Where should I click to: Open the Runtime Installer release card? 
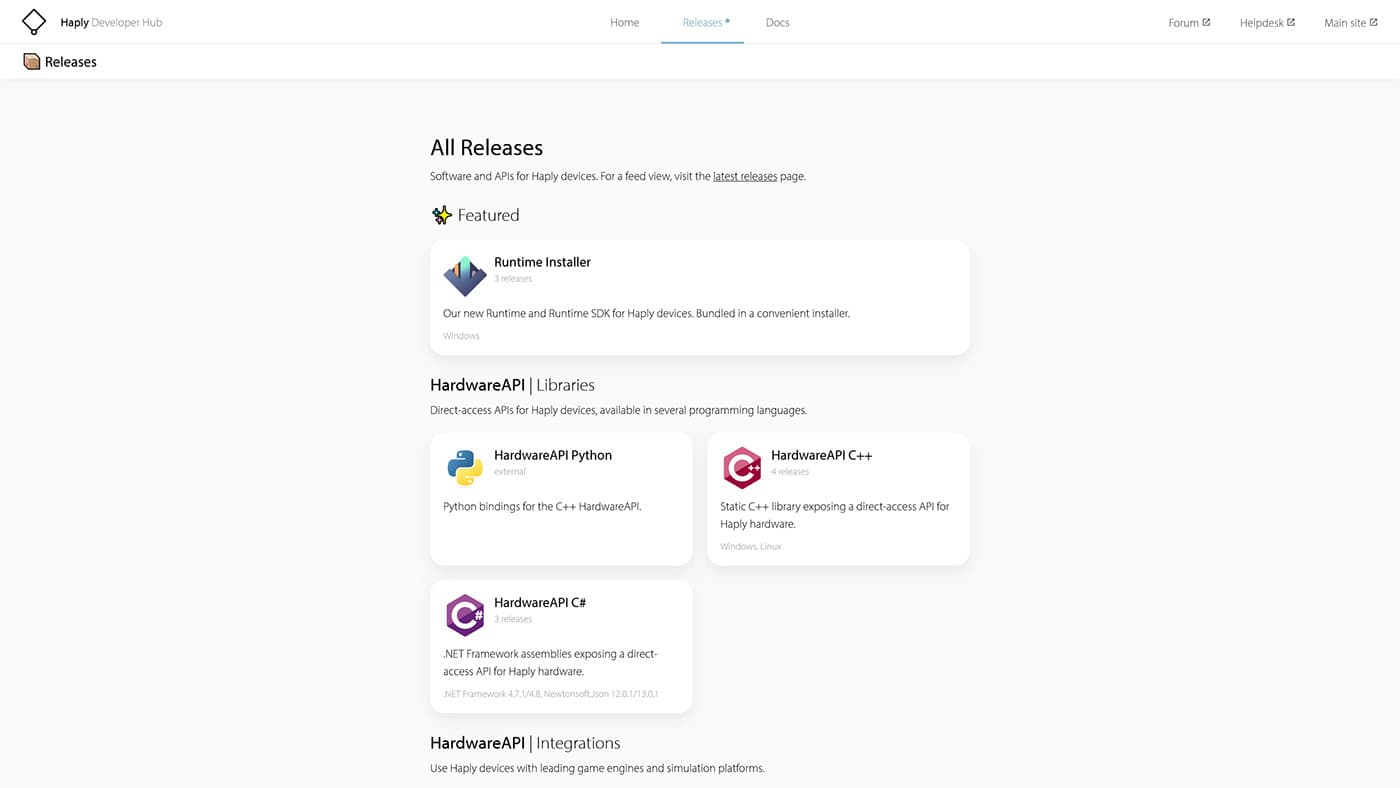click(699, 297)
